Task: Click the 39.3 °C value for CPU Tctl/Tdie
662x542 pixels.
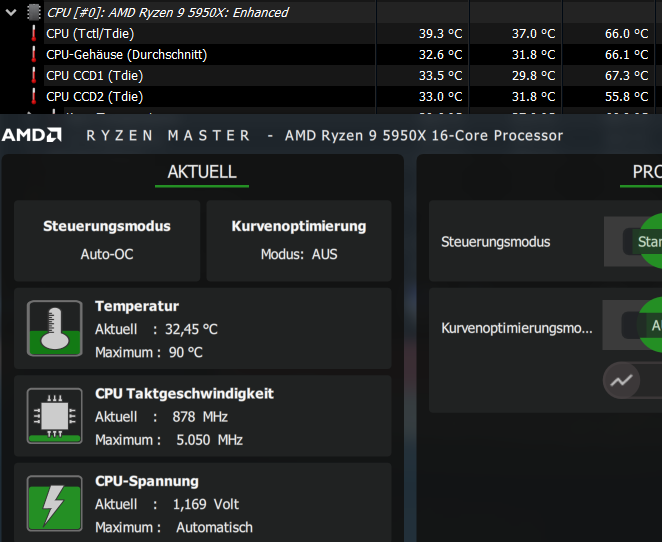Action: coord(440,34)
